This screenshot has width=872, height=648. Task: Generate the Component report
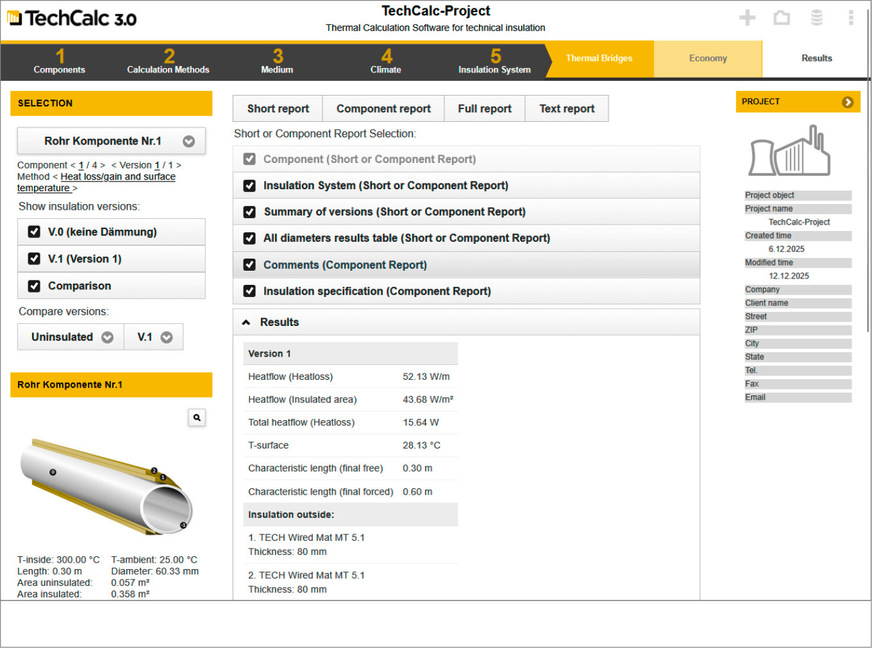[x=383, y=108]
